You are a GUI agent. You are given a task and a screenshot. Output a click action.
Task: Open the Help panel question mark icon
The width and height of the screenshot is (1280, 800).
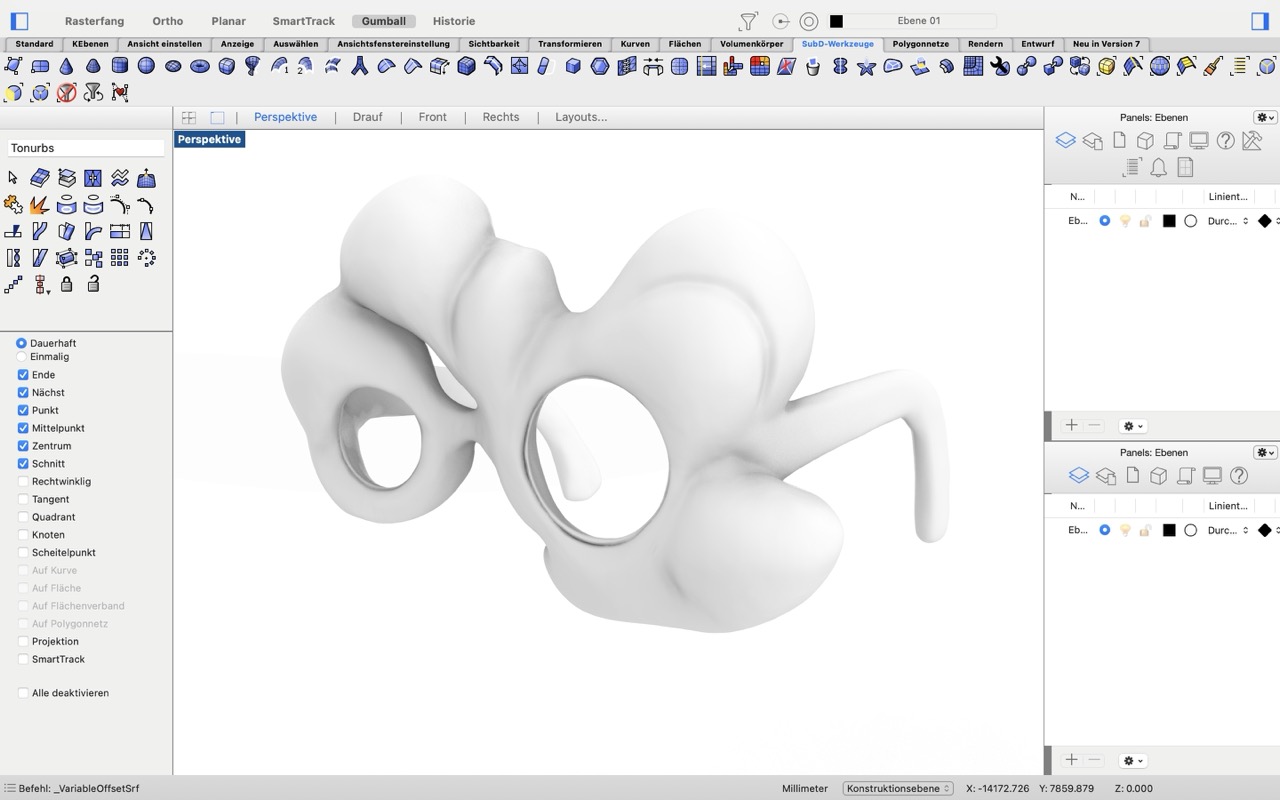point(1225,141)
